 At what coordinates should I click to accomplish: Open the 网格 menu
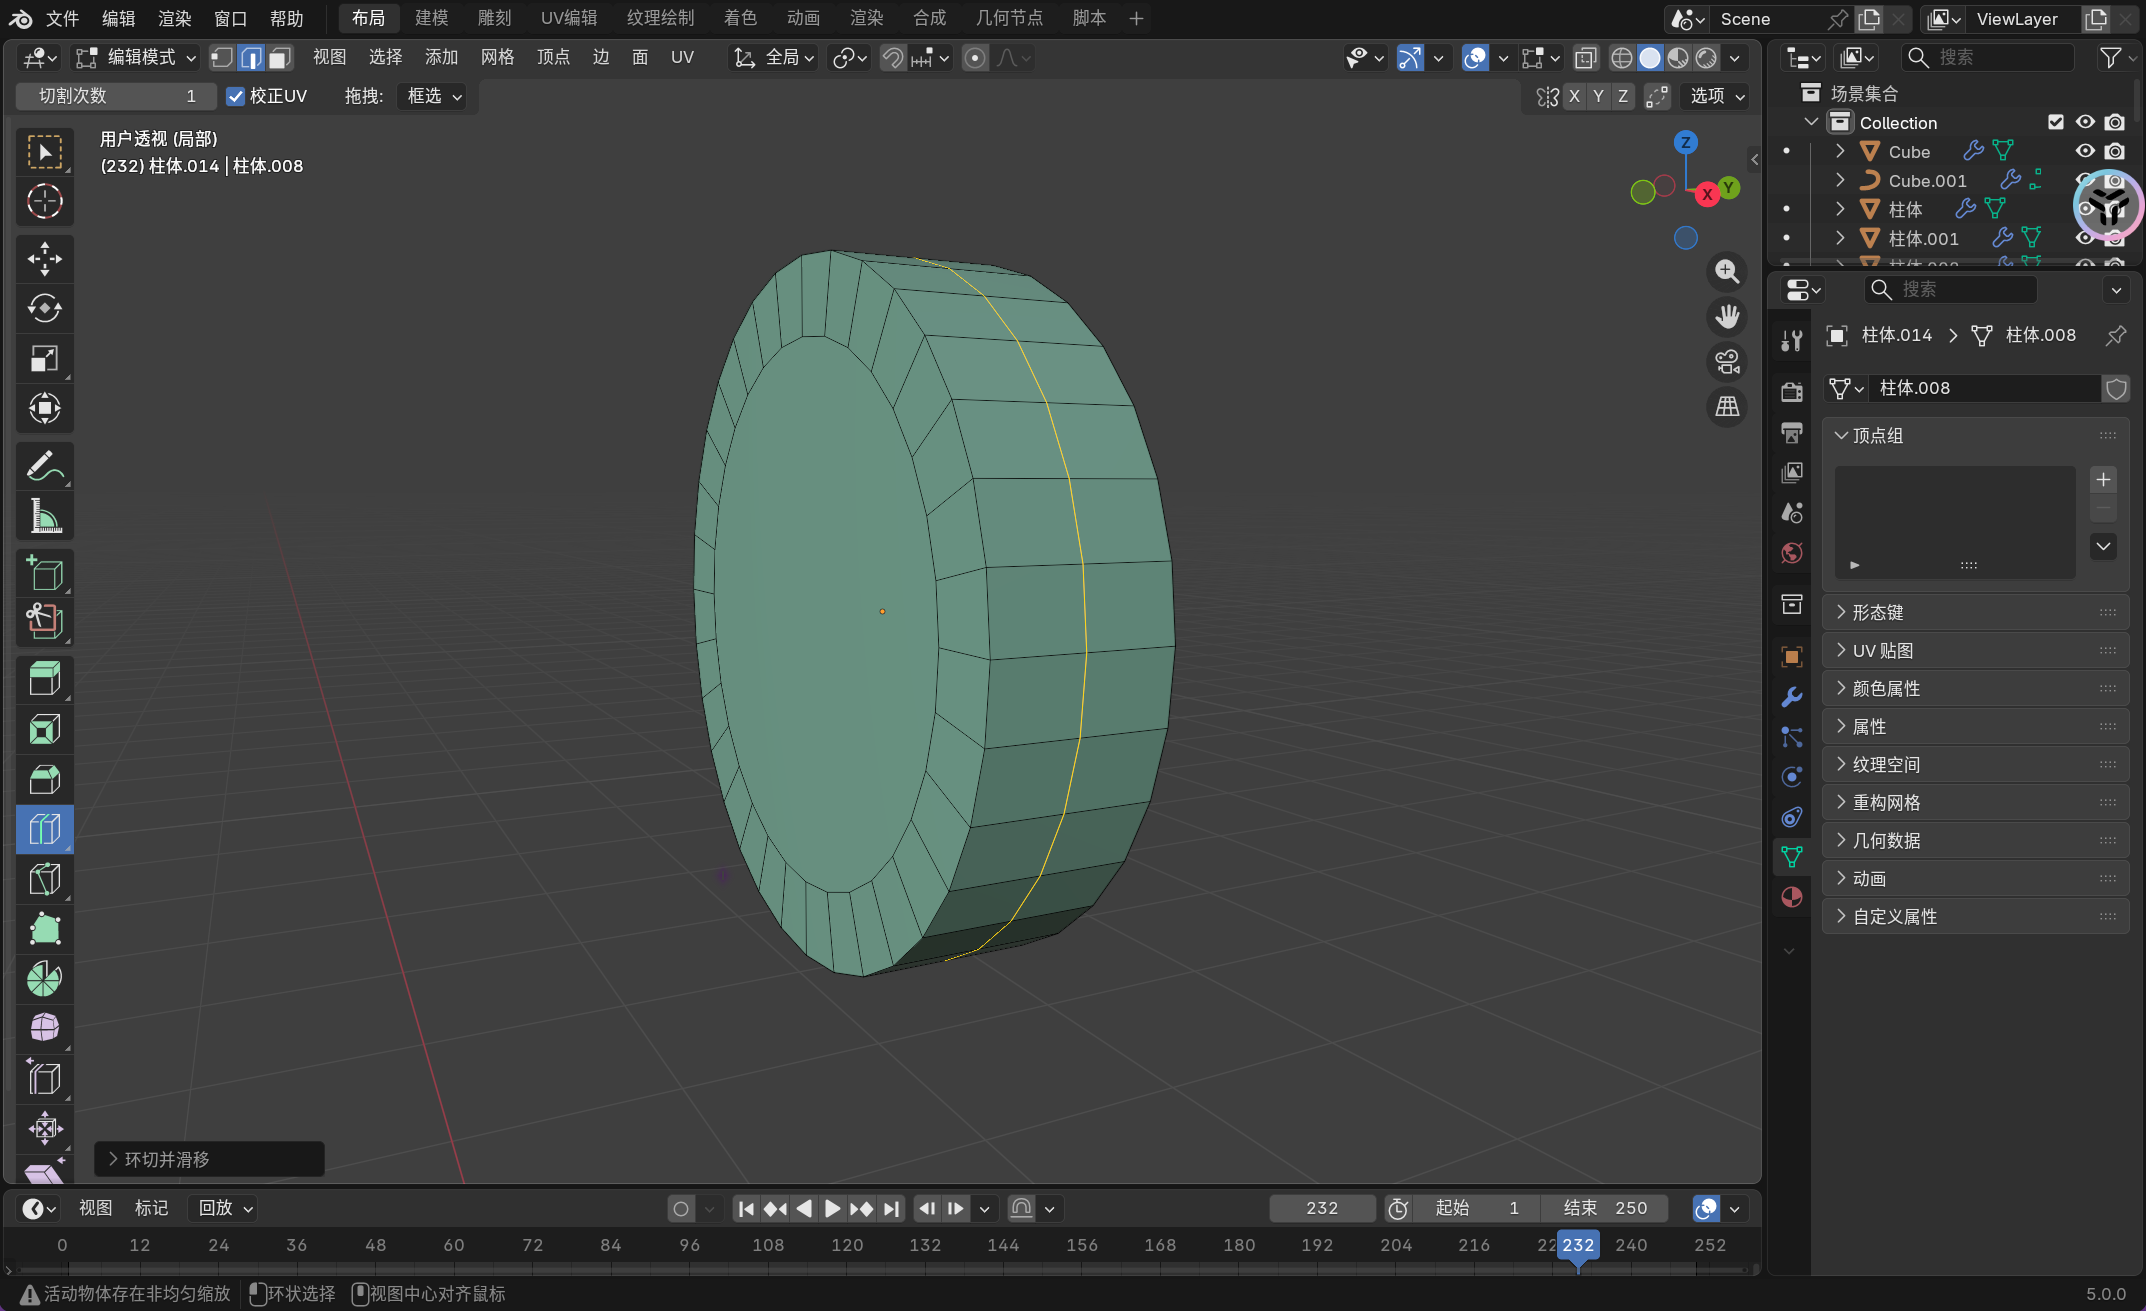tap(497, 58)
